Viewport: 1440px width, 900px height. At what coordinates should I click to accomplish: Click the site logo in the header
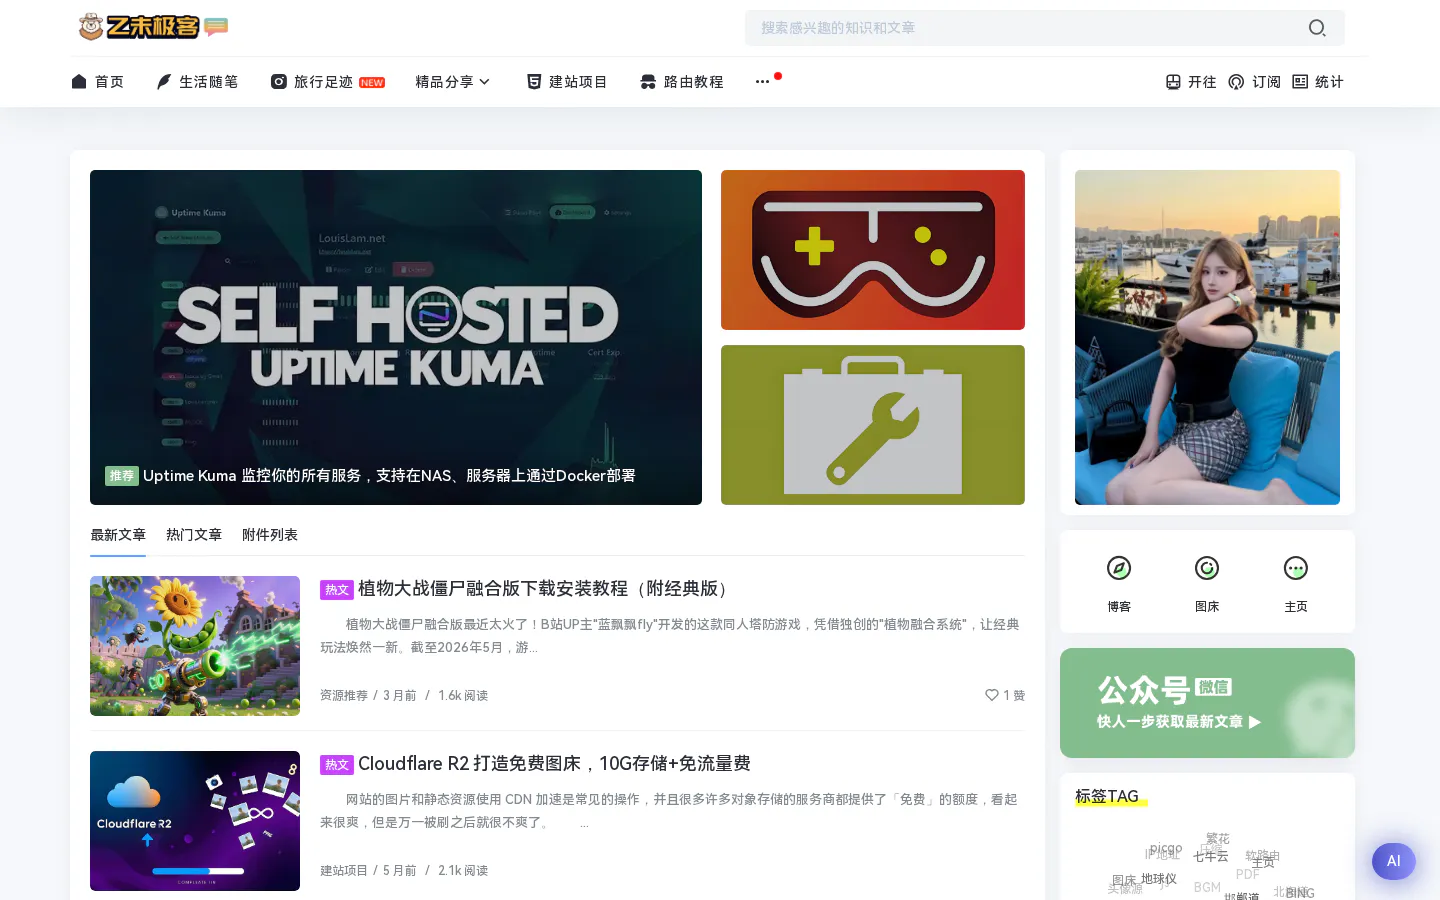[x=153, y=27]
